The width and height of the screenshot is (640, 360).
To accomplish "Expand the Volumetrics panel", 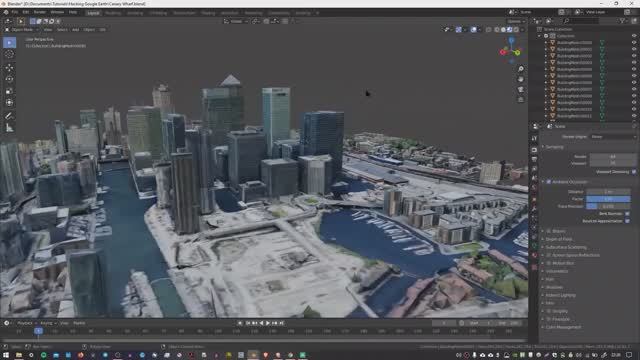I will pyautogui.click(x=556, y=271).
